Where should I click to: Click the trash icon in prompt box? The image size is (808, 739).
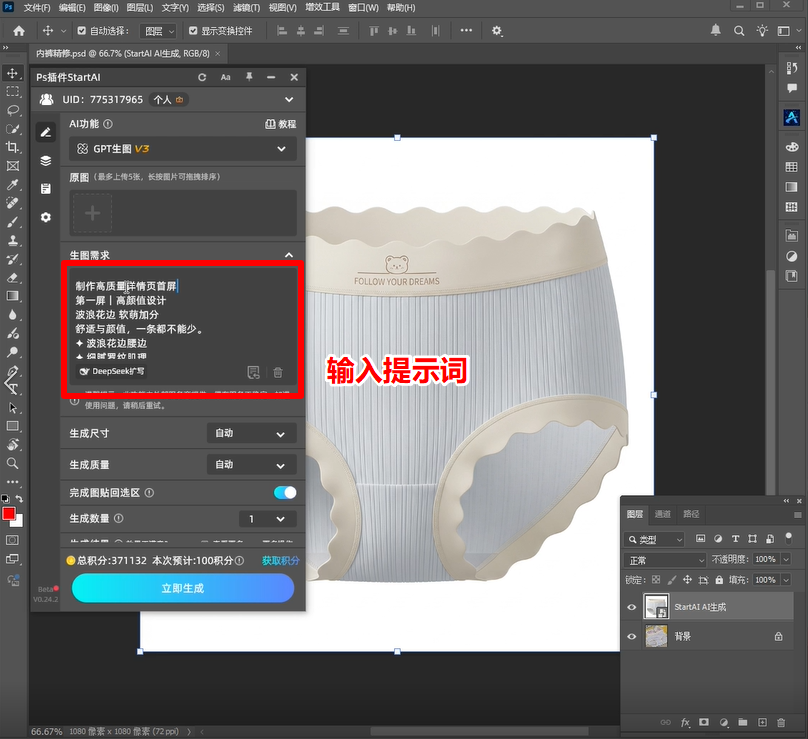coord(278,372)
